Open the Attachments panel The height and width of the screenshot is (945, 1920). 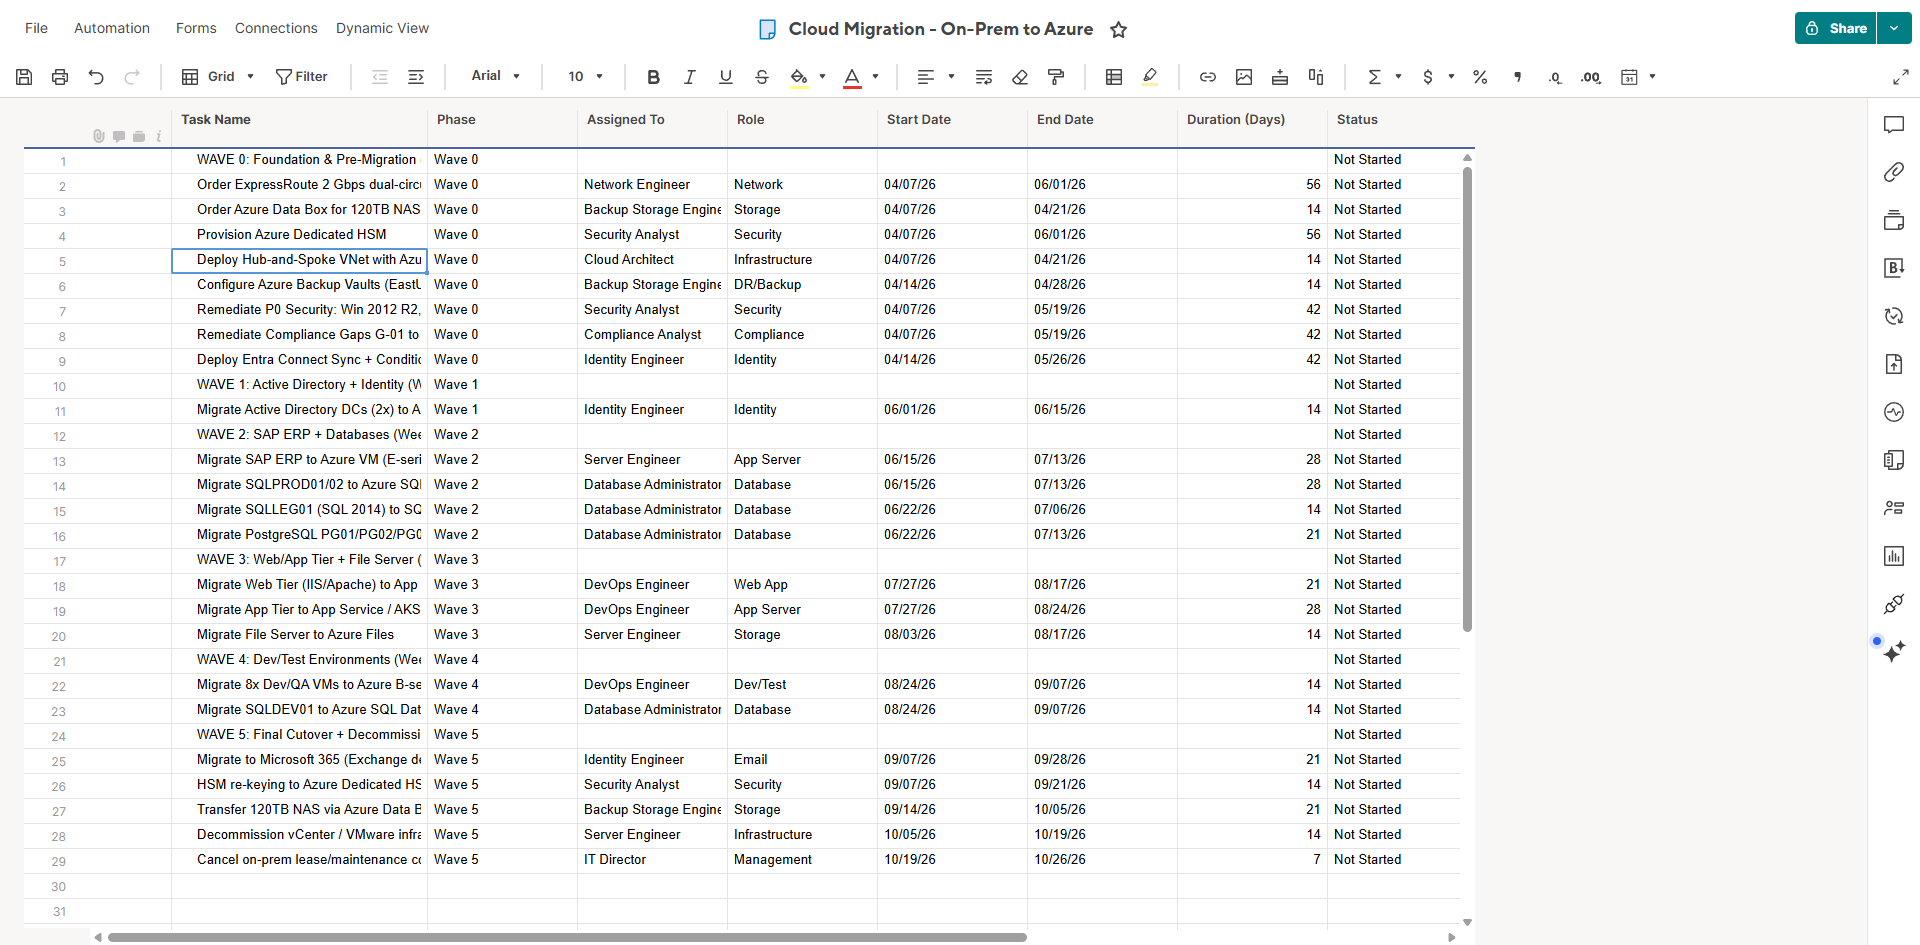[1893, 172]
